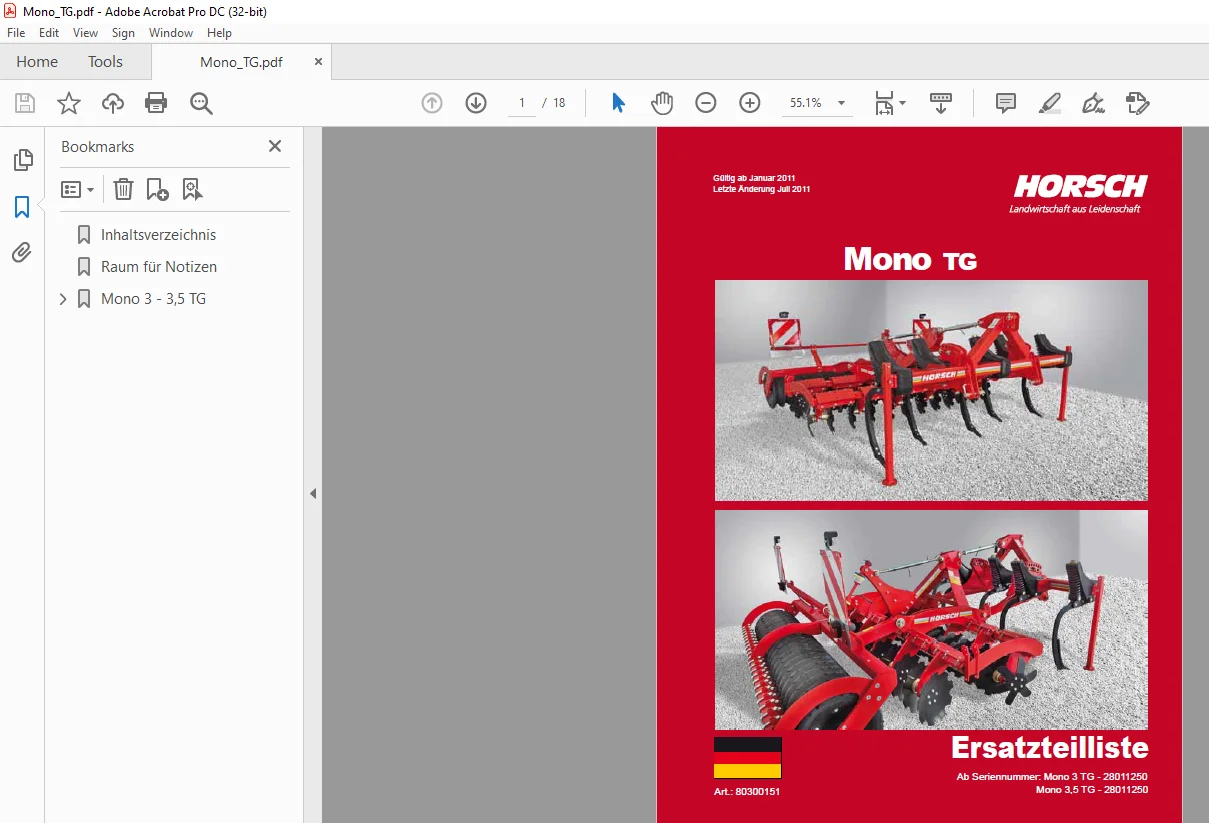The image size is (1209, 823).
Task: Click the scrolling mode keyboard icon
Action: 941,103
